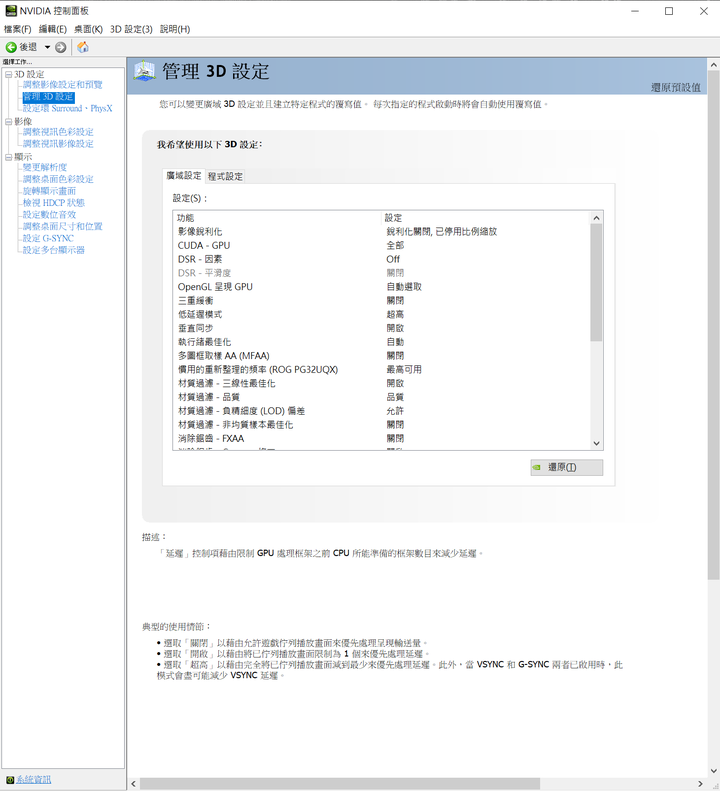Image resolution: width=720 pixels, height=791 pixels.
Task: Click the 系統資訊 icon at bottom left
Action: pyautogui.click(x=10, y=780)
